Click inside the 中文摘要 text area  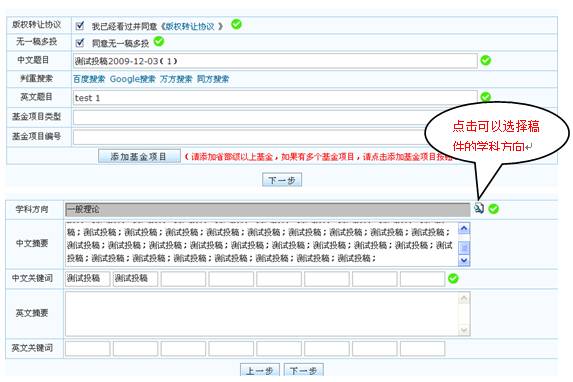(262, 244)
